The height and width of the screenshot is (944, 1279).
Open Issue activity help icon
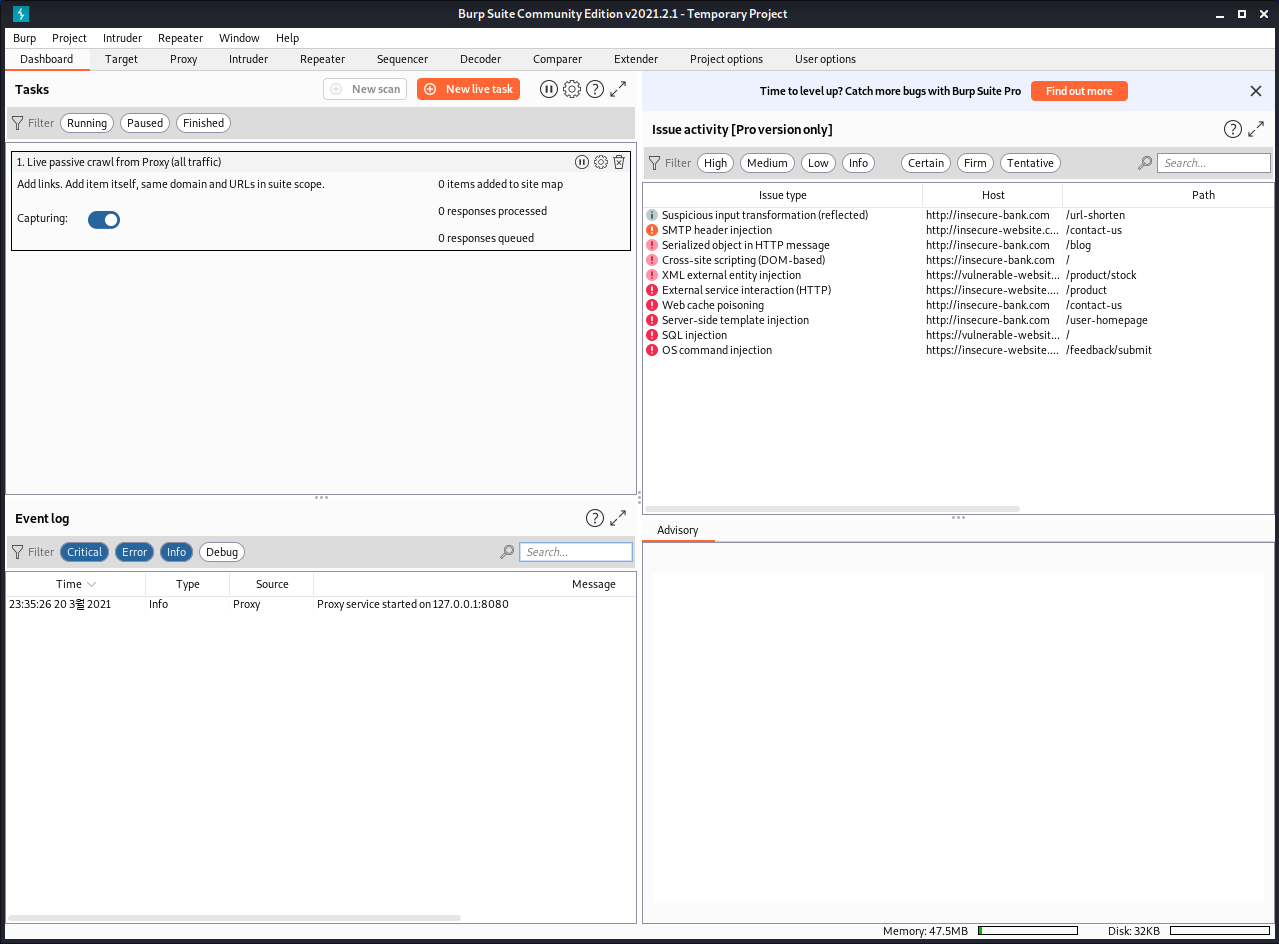(x=1233, y=129)
